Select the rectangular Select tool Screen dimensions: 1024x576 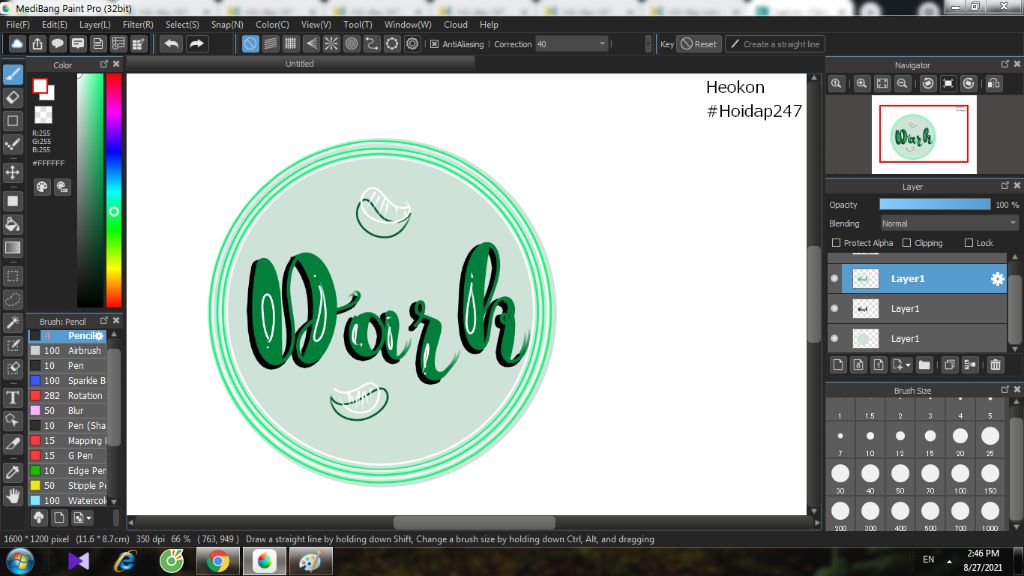12,276
